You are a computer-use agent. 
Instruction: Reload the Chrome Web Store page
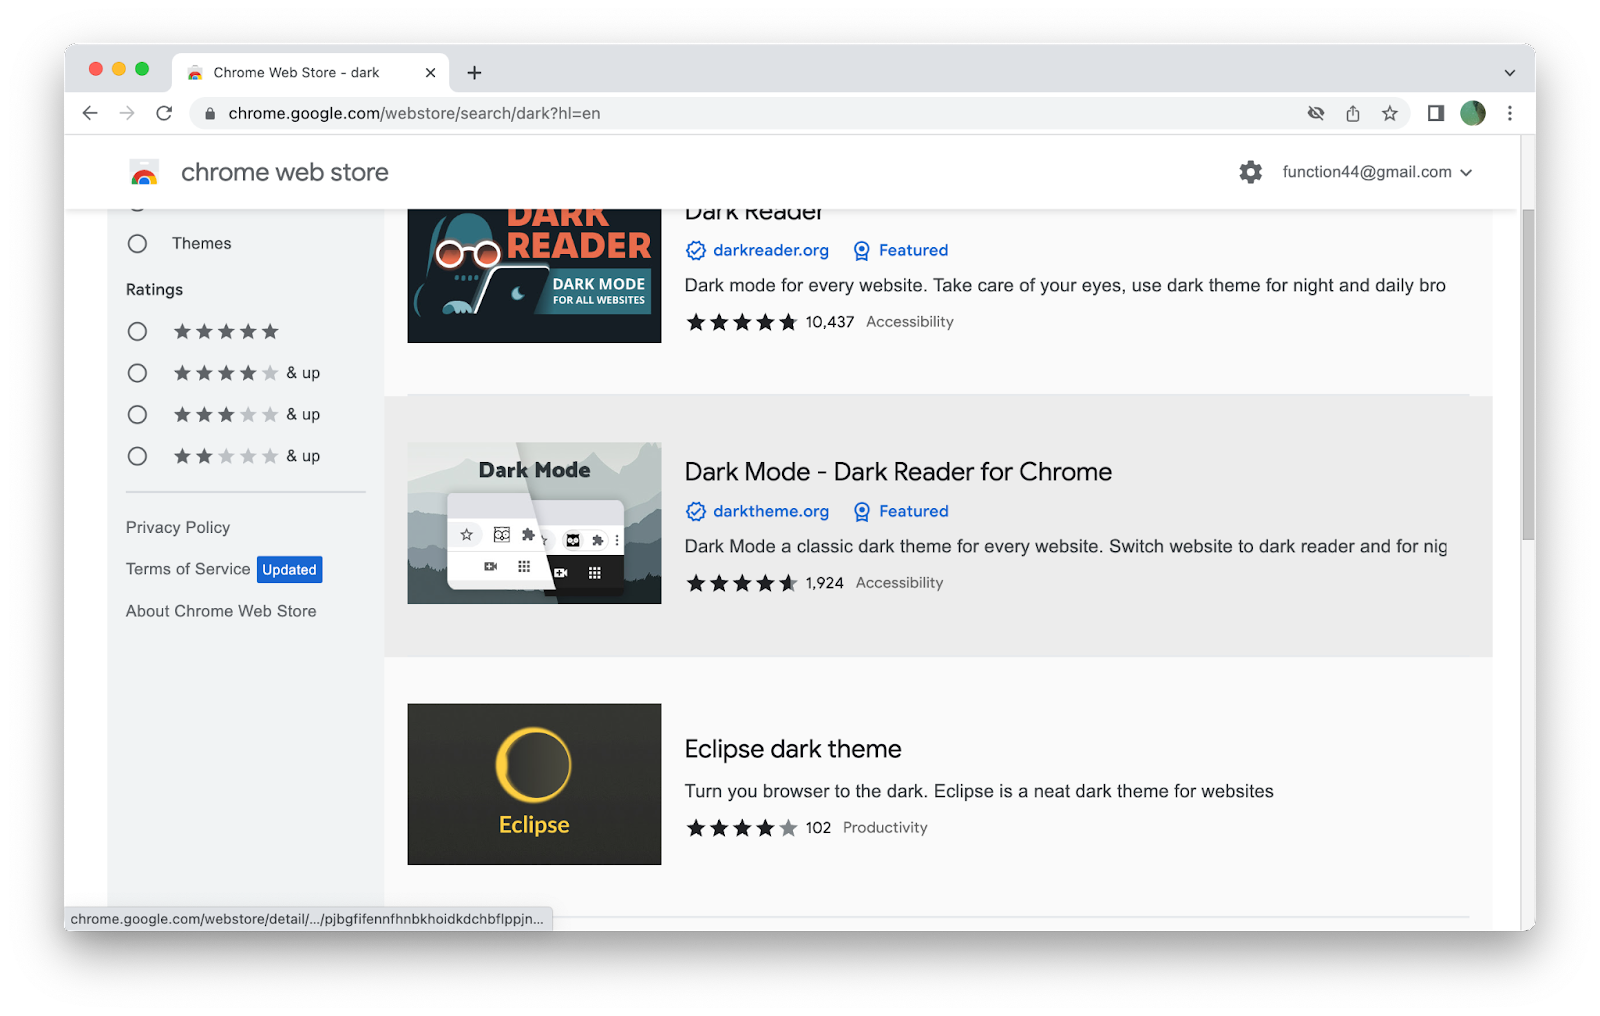tap(164, 113)
